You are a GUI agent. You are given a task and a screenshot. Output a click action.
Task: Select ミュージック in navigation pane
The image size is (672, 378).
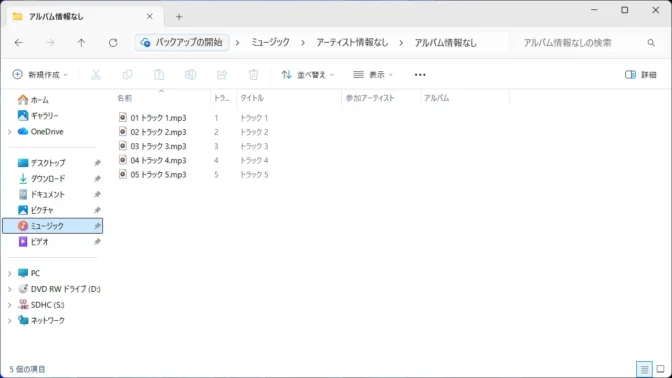[52, 226]
